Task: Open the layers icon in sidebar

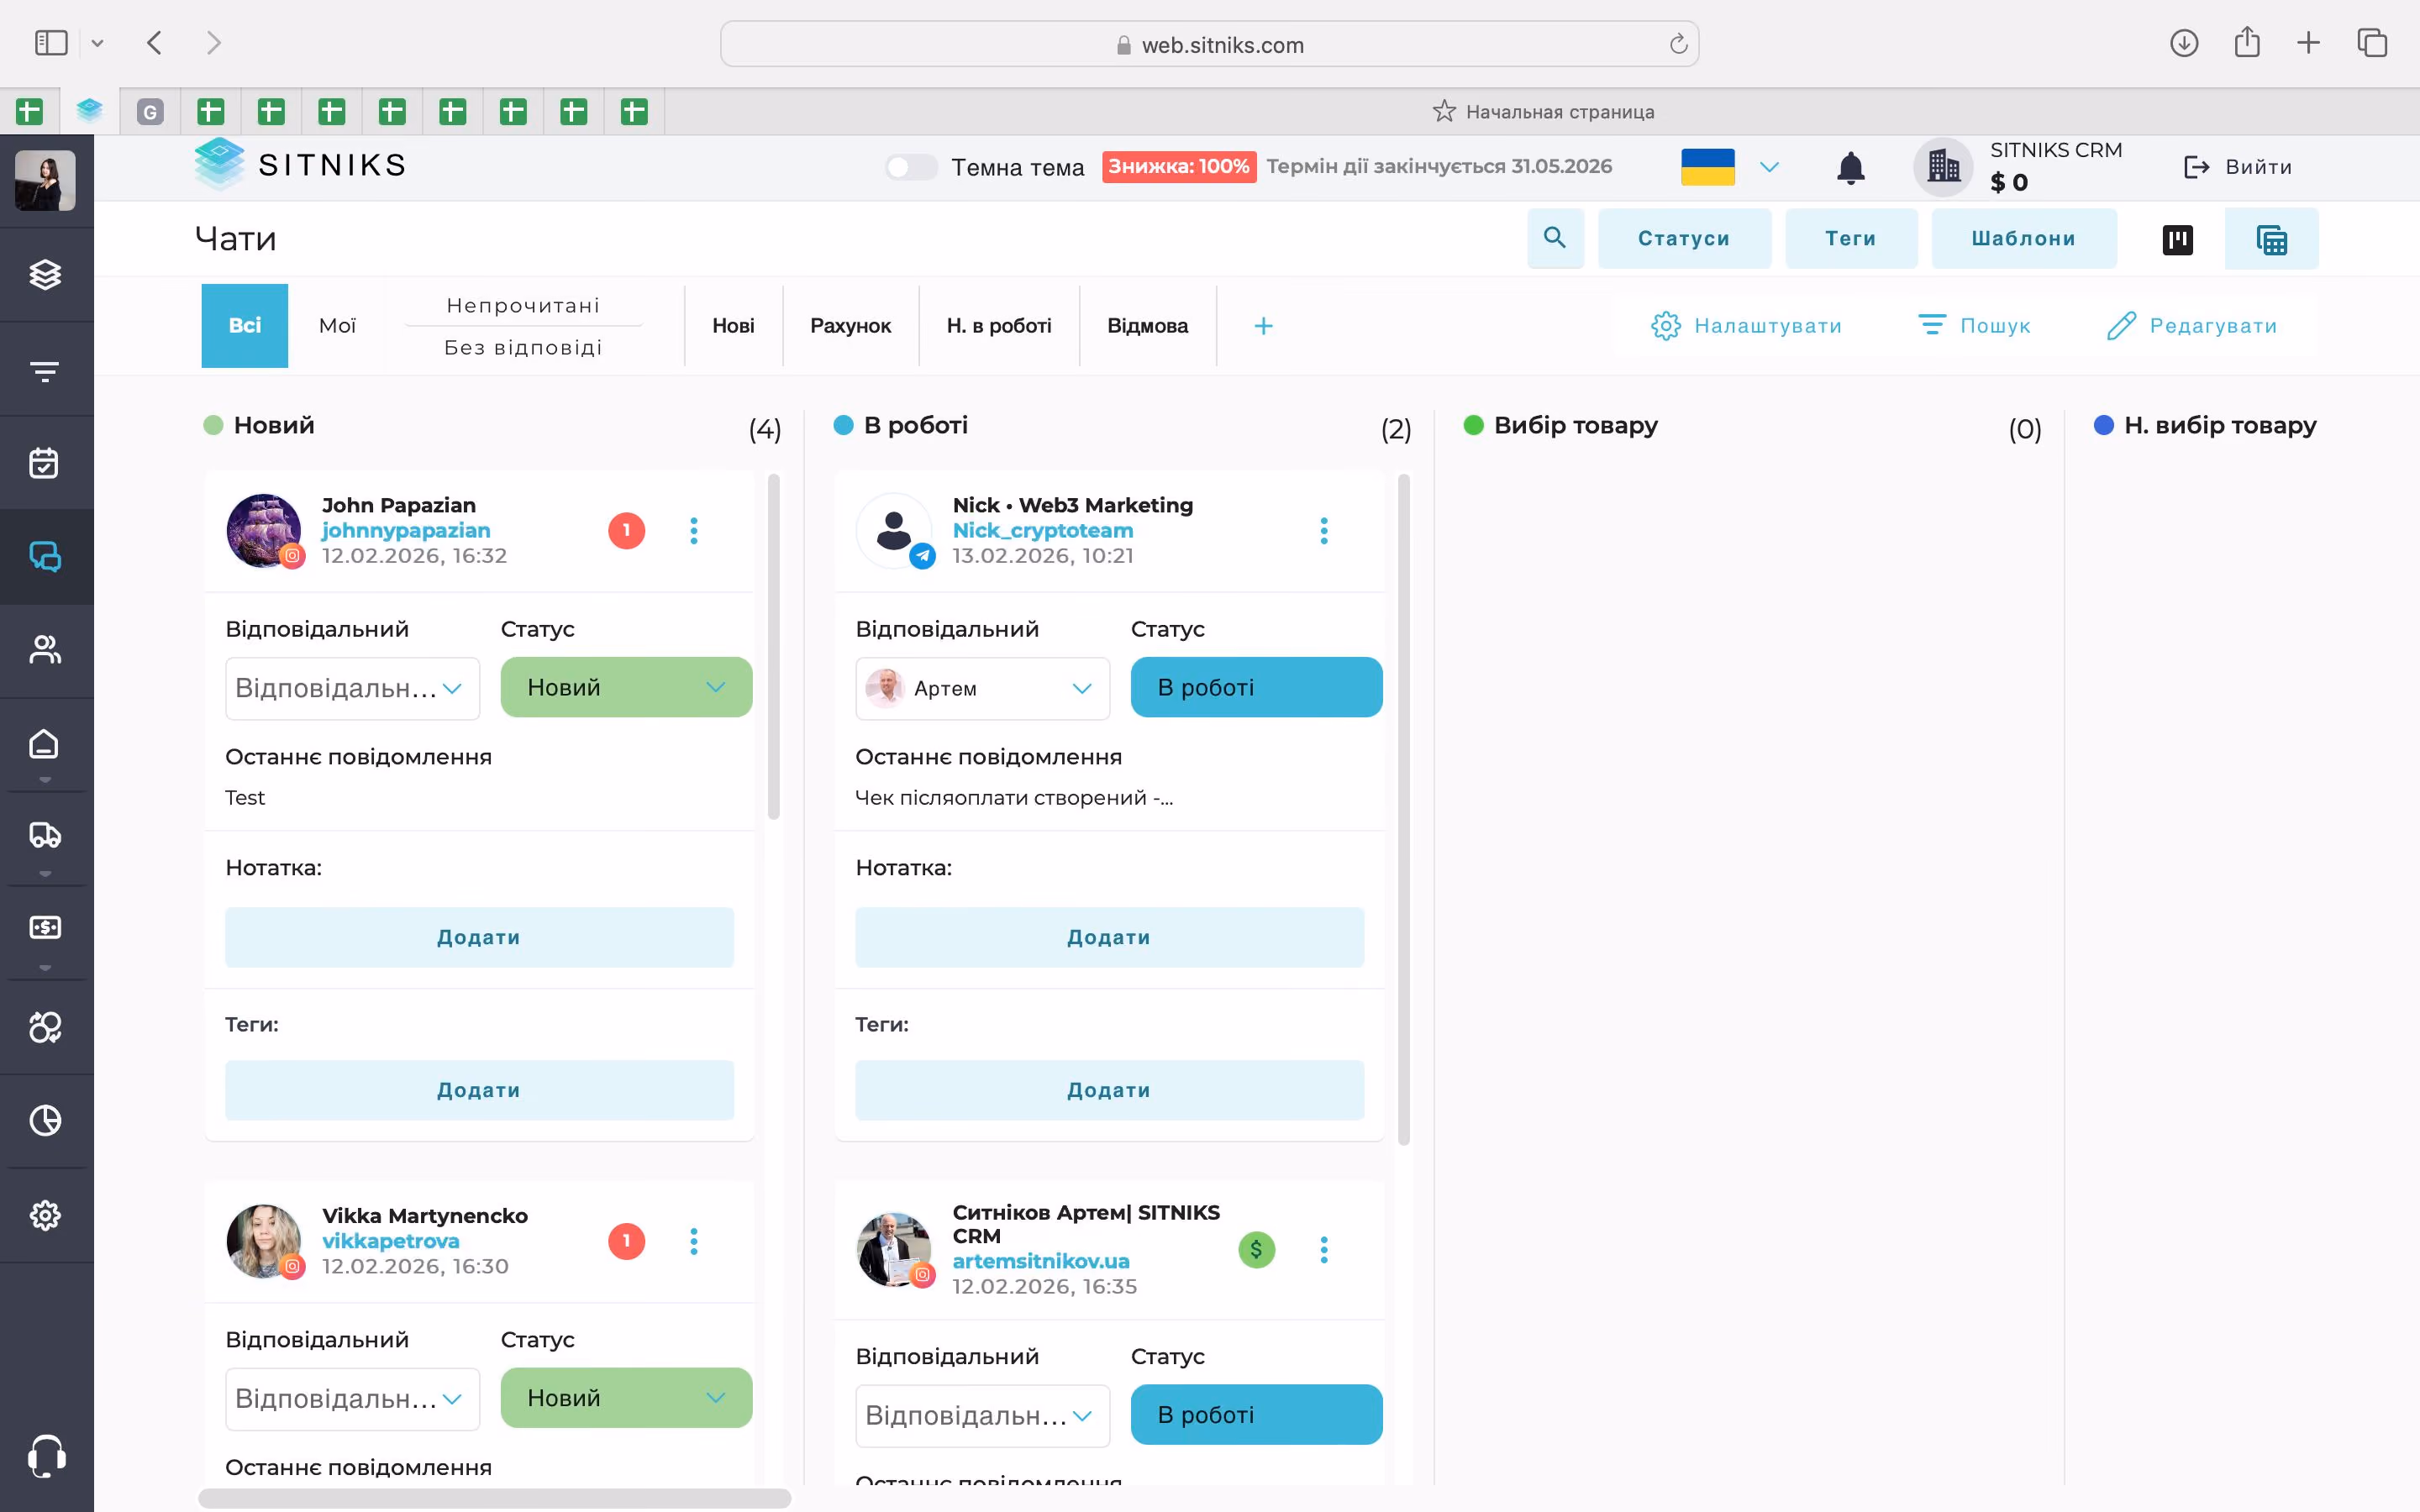Action: coord(45,274)
